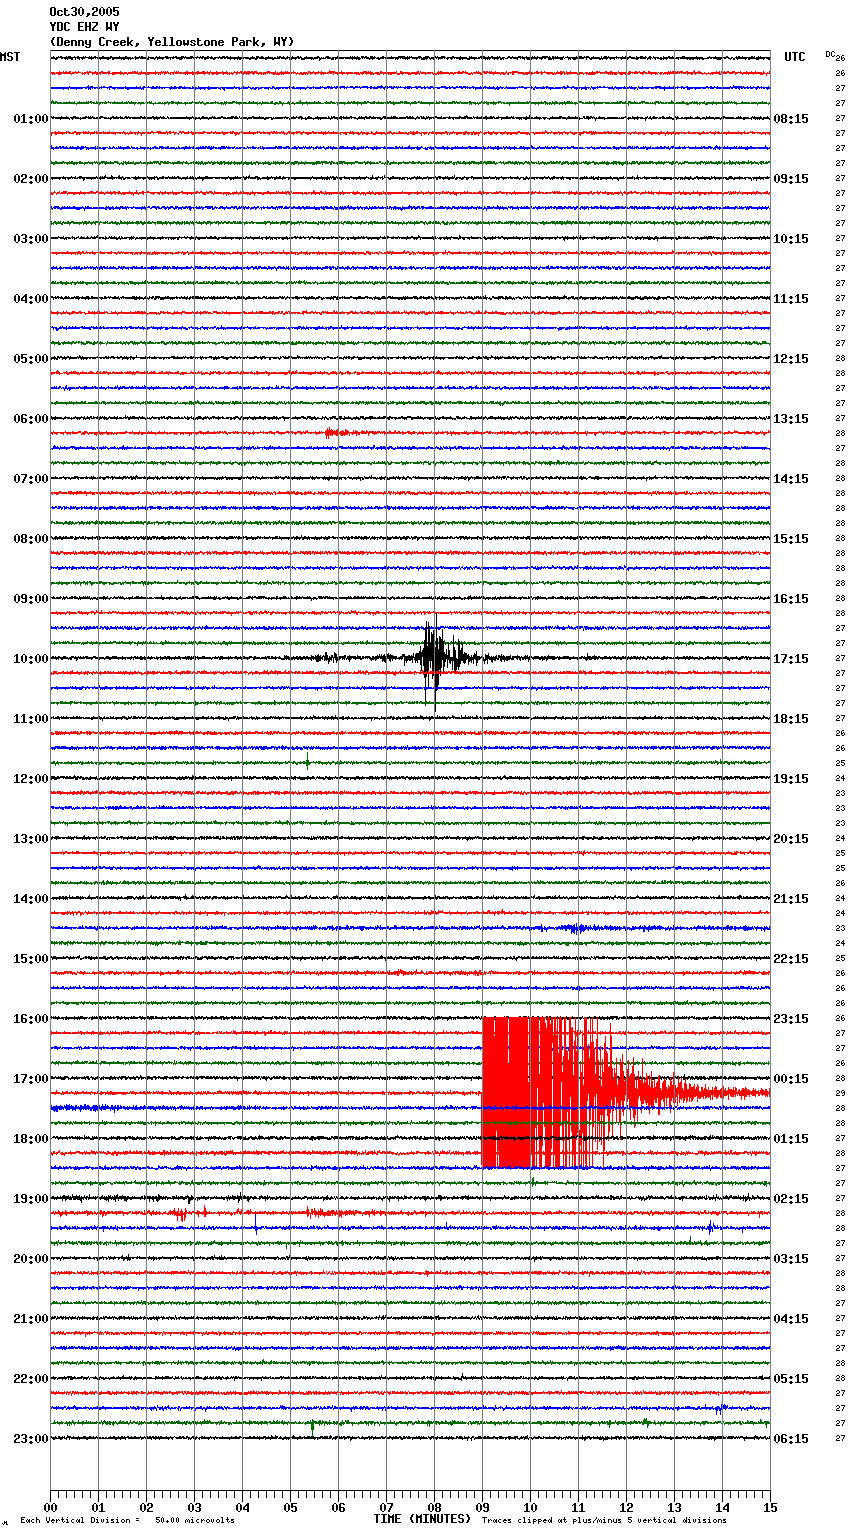
Task: Select the 10:00 MST time label
Action: point(30,659)
